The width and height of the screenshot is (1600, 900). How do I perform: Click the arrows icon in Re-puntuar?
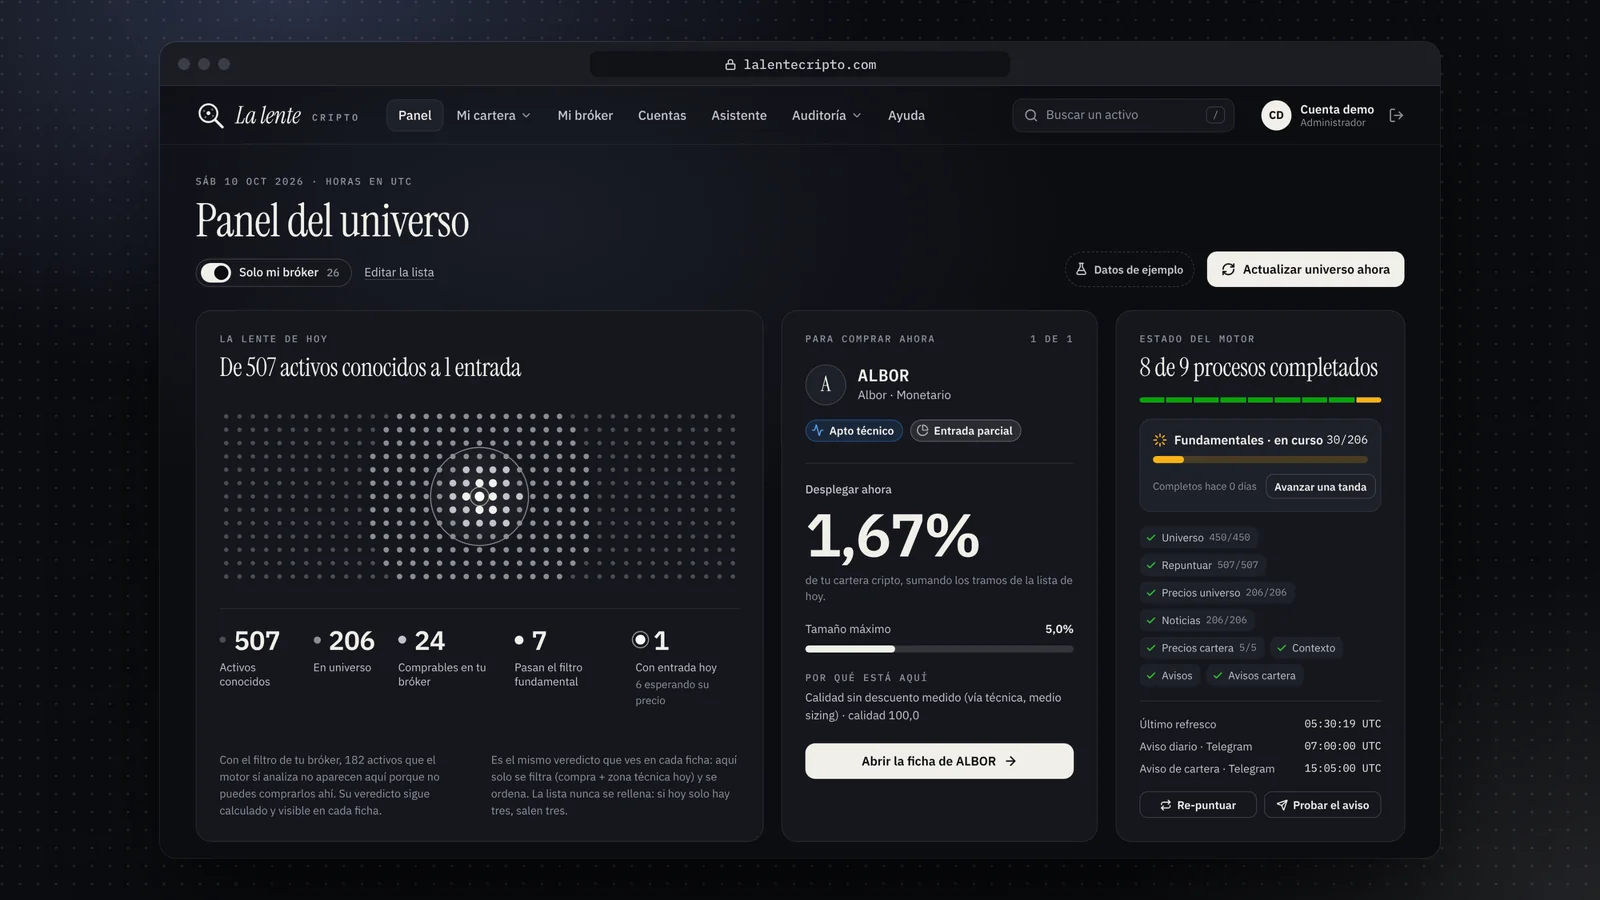(1166, 805)
